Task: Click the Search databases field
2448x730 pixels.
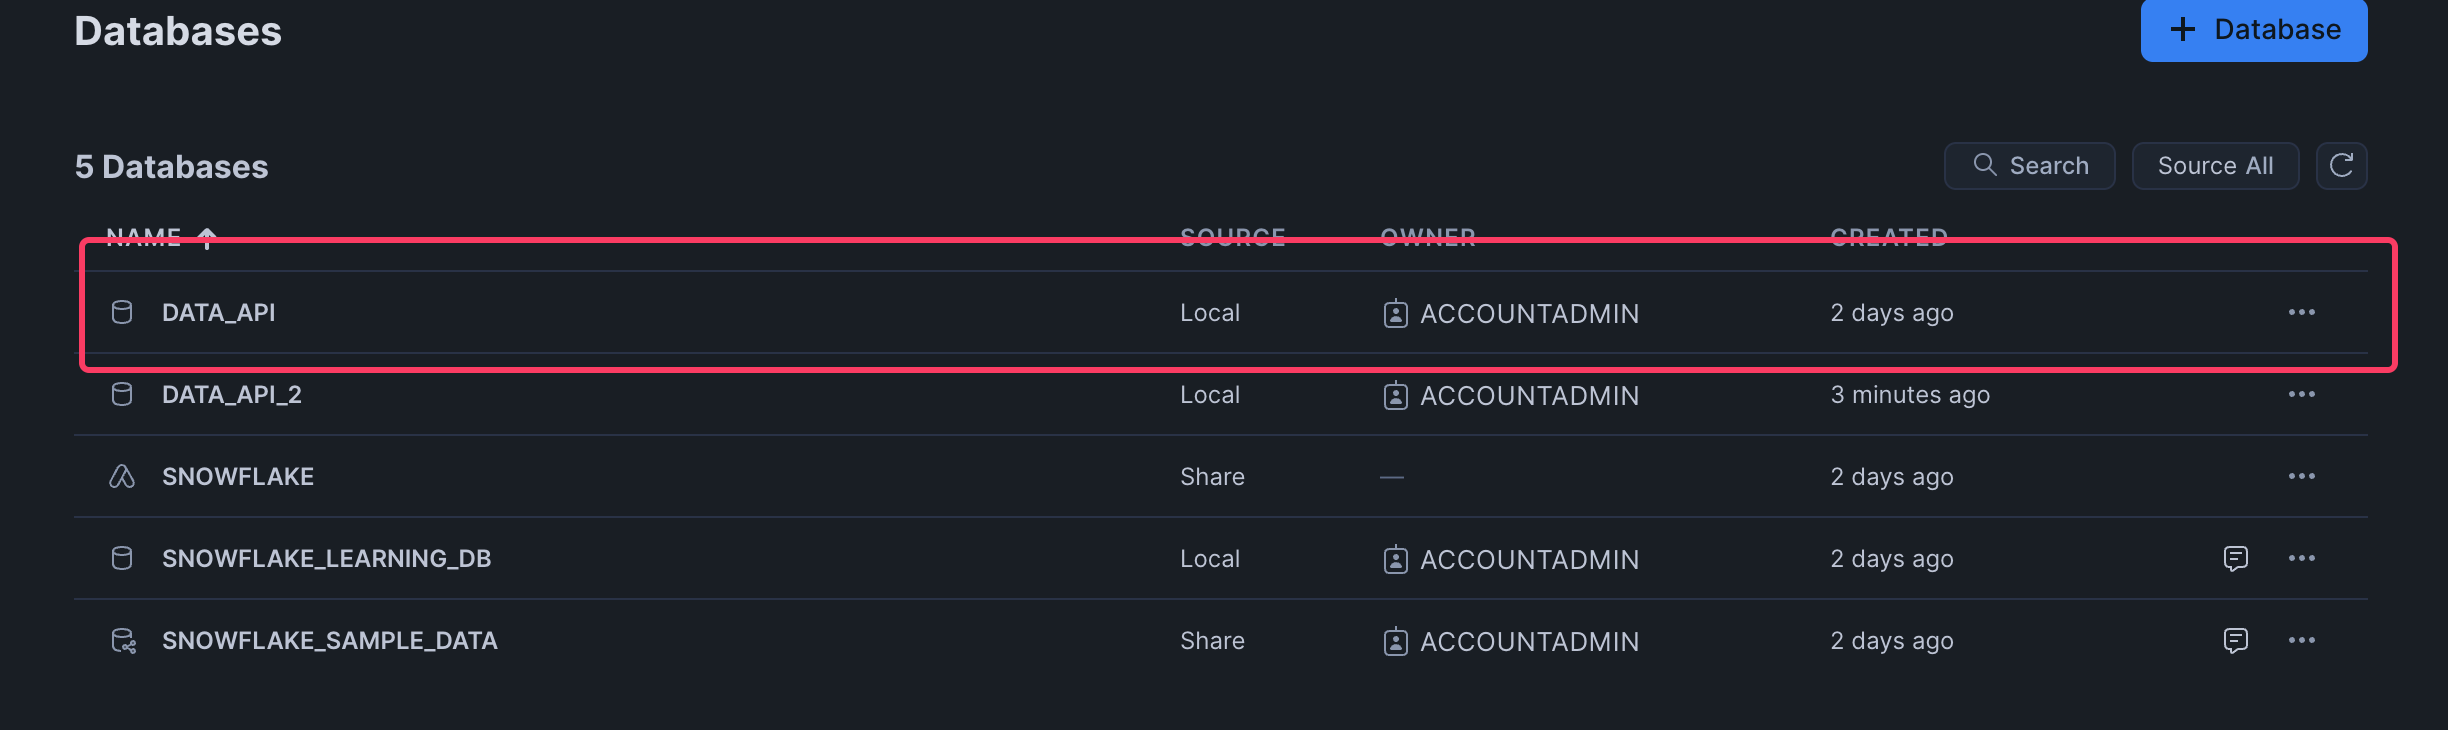Action: pyautogui.click(x=2029, y=166)
